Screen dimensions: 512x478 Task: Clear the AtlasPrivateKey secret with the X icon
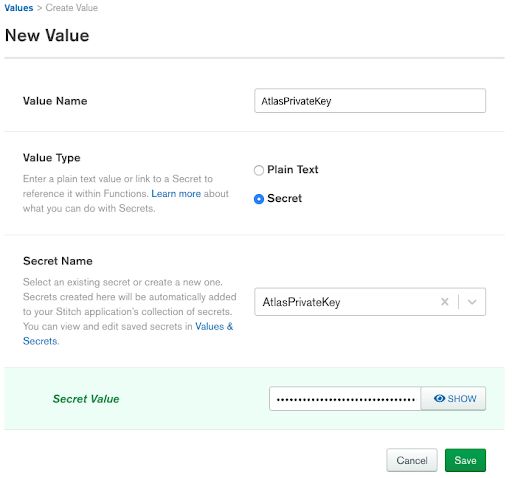445,302
